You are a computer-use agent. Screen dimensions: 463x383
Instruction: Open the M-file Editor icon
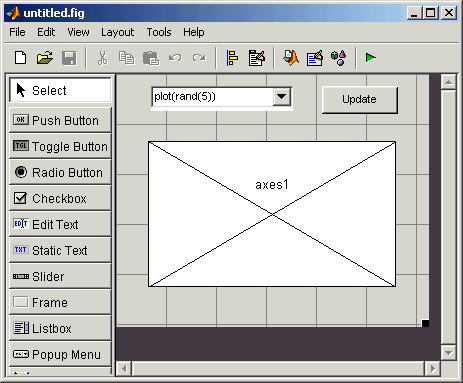pyautogui.click(x=291, y=58)
